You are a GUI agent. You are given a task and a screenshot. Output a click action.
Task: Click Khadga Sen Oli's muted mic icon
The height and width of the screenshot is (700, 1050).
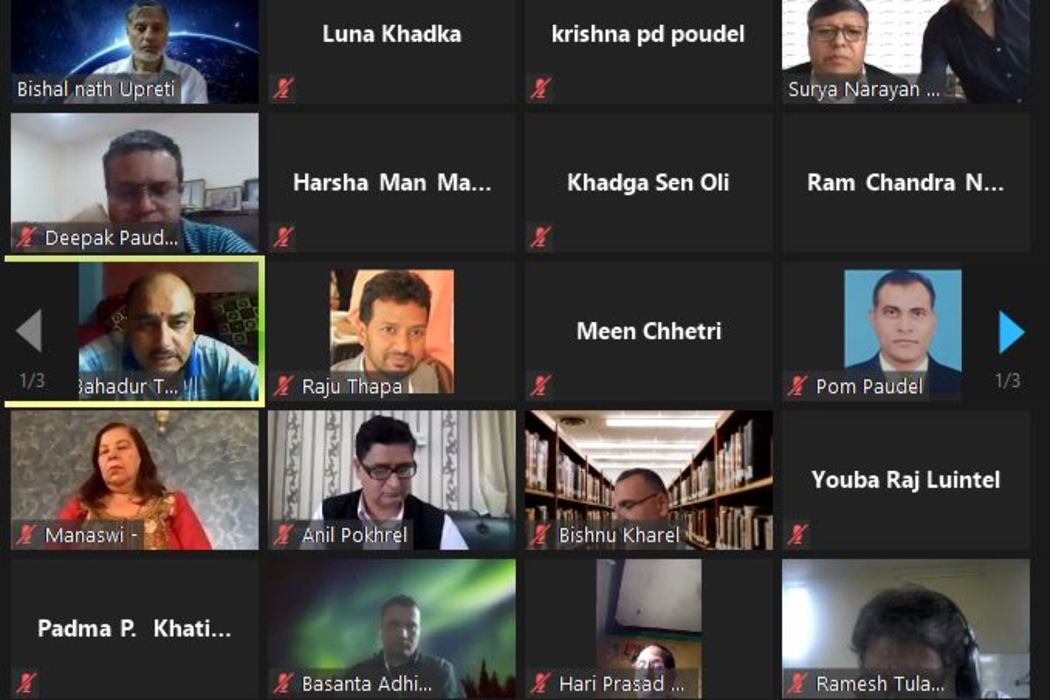click(x=540, y=237)
